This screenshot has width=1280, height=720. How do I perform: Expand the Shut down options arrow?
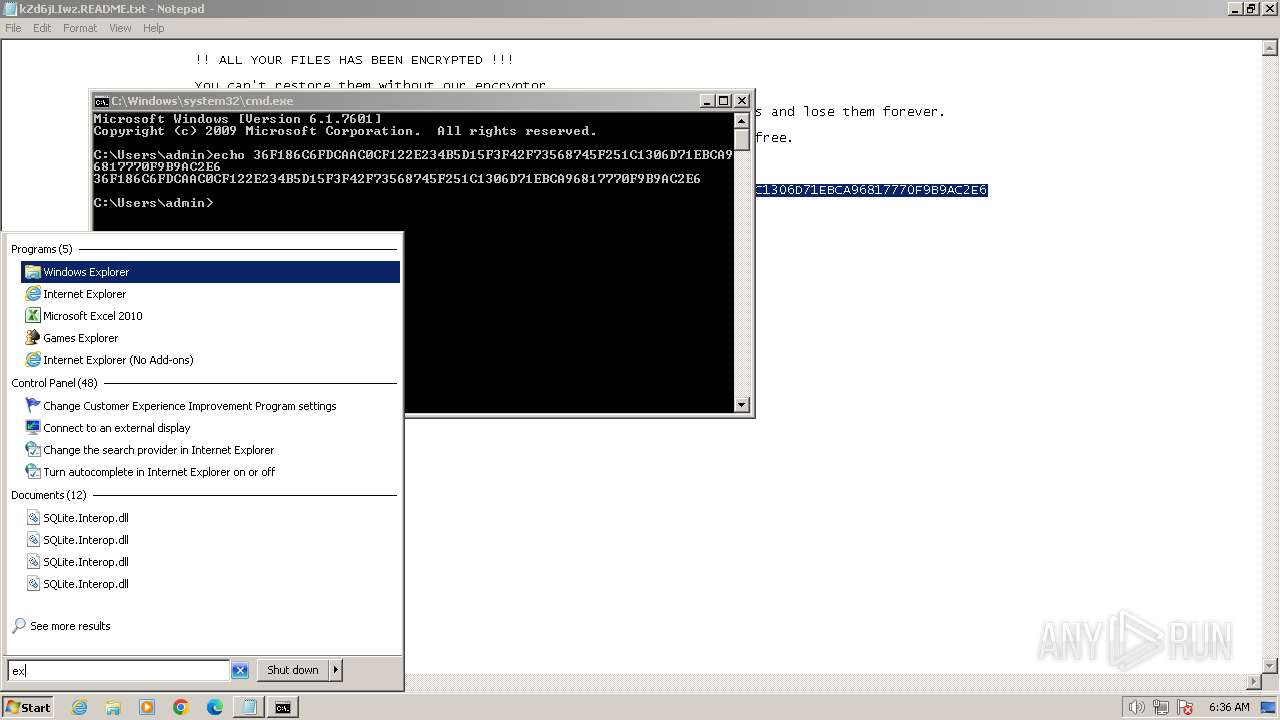coord(336,670)
